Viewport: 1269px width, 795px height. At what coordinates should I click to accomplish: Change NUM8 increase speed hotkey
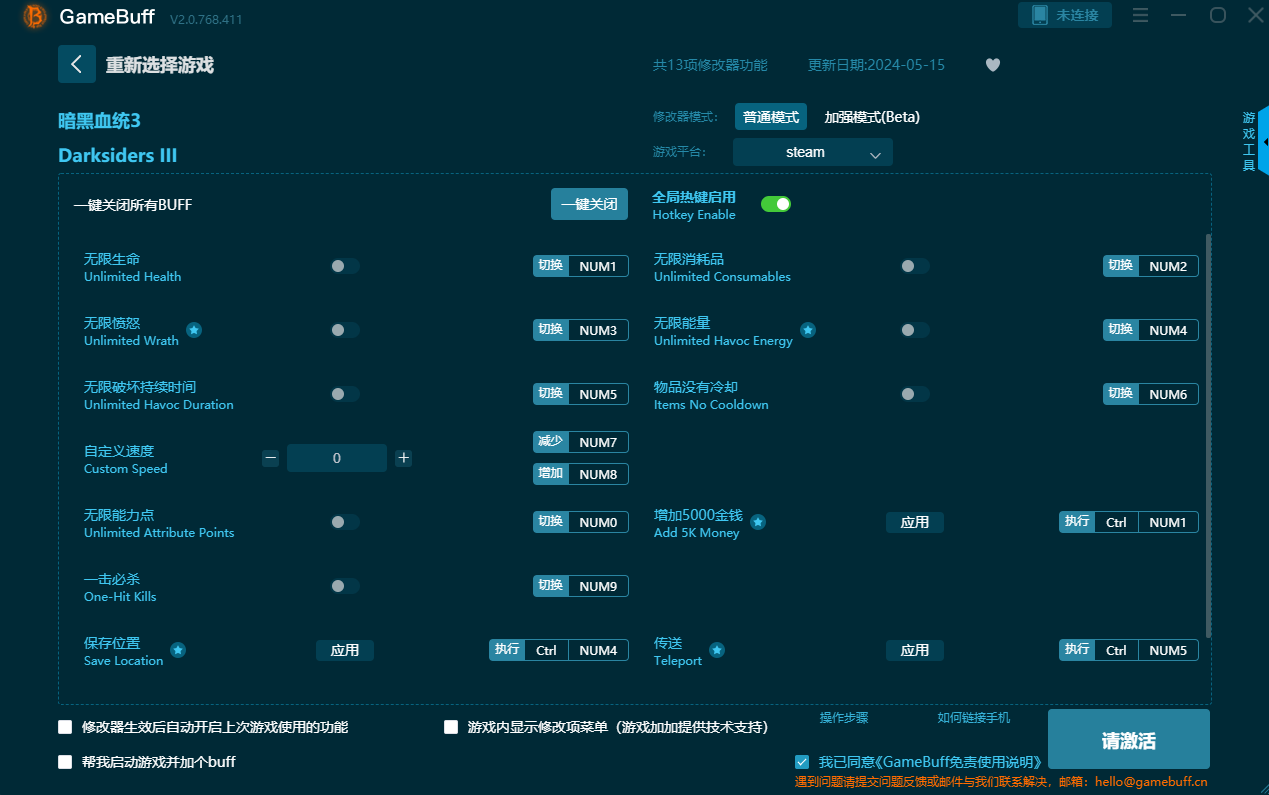tap(598, 474)
